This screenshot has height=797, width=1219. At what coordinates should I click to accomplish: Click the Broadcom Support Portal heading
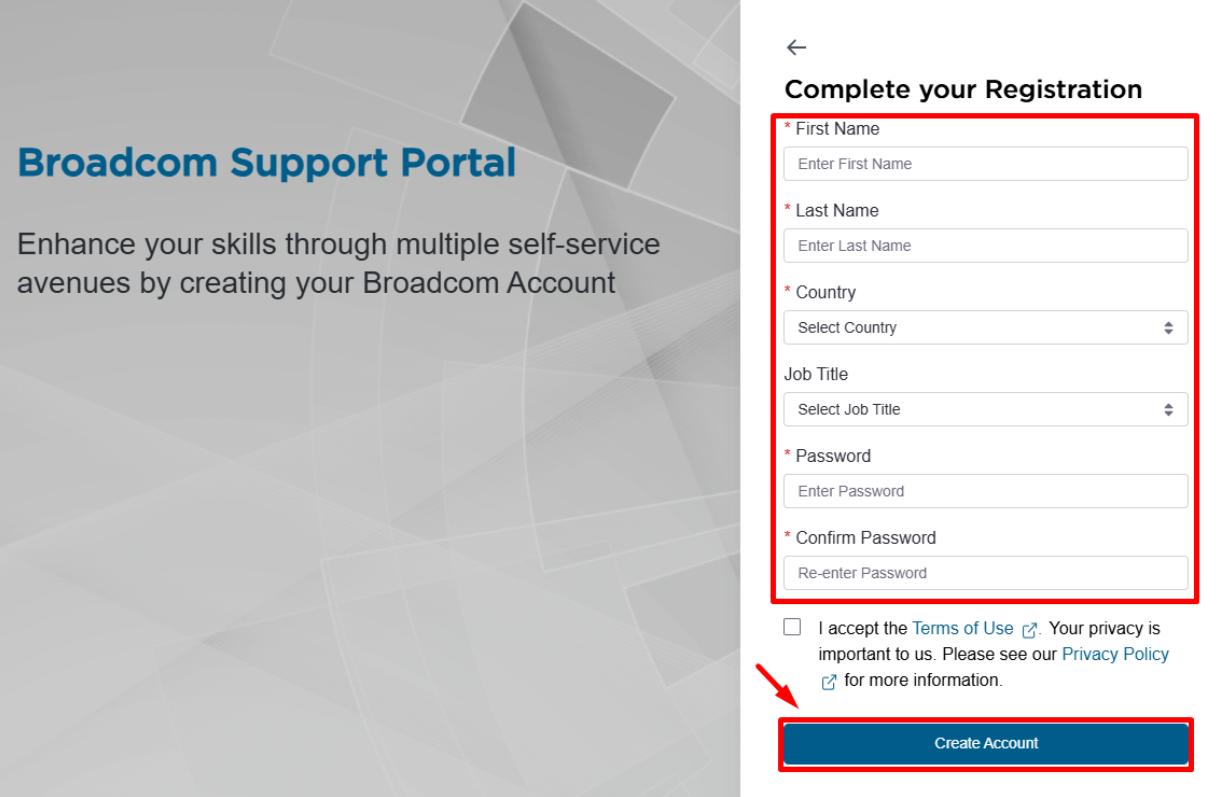267,163
